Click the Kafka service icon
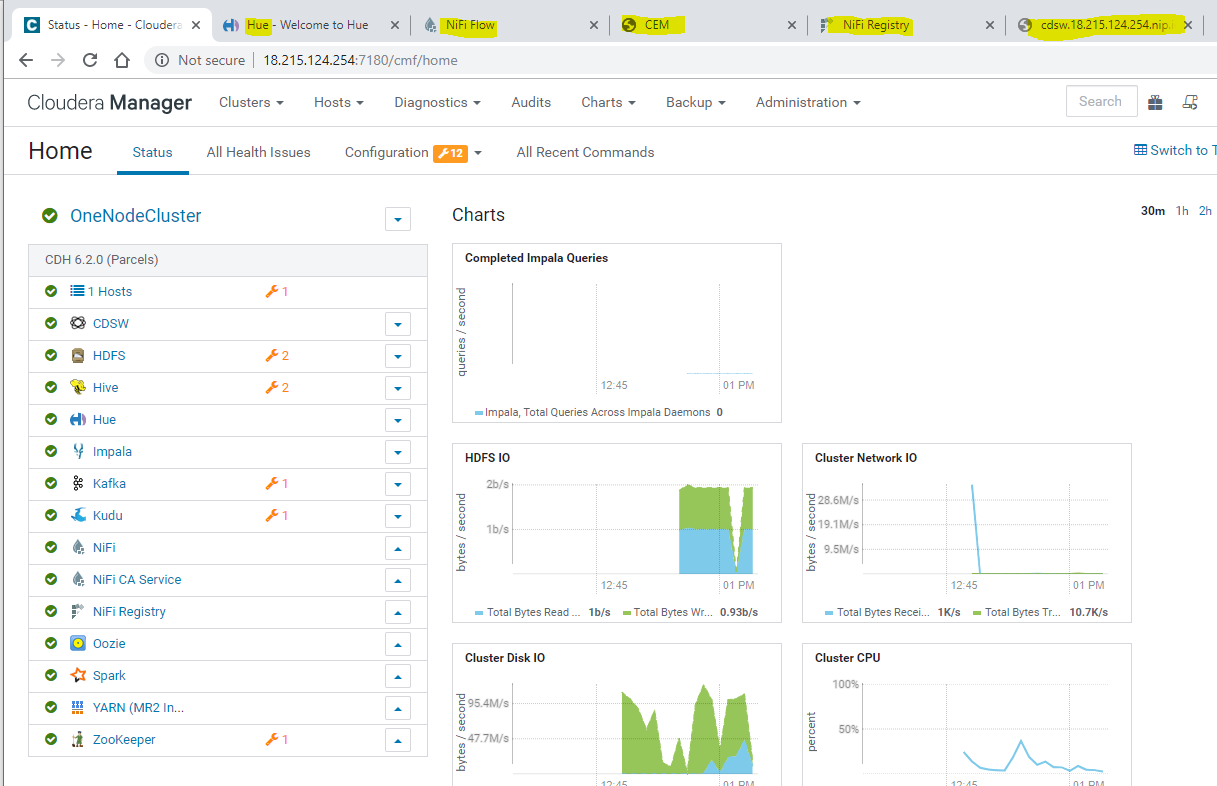The image size is (1217, 786). [x=78, y=483]
